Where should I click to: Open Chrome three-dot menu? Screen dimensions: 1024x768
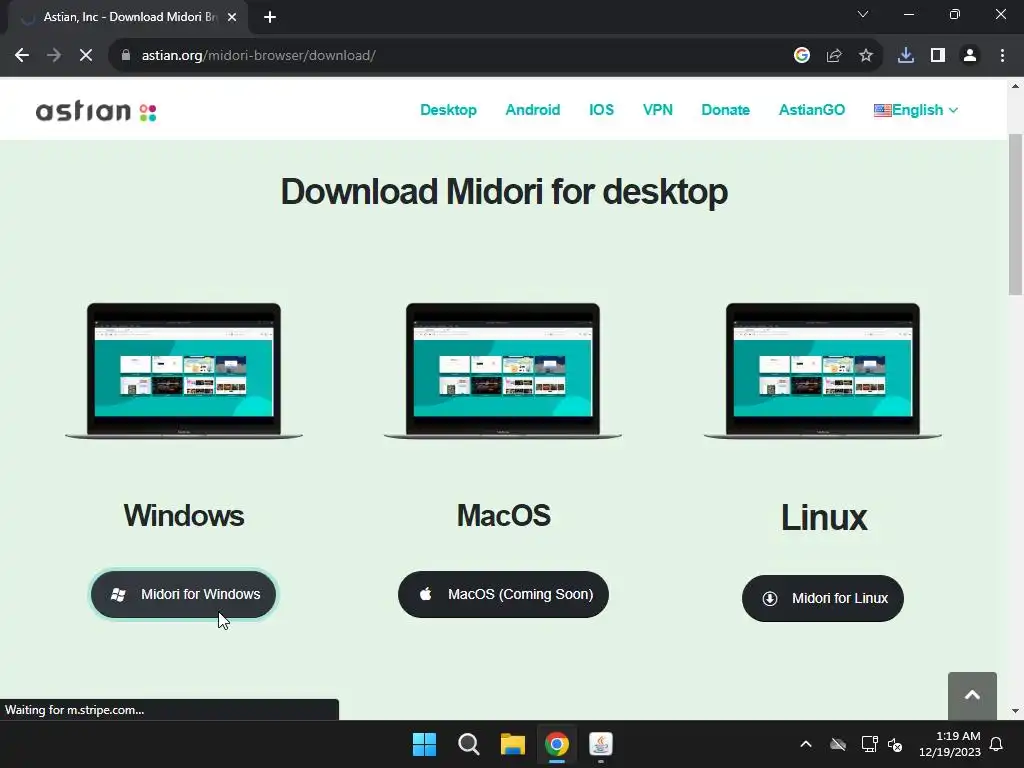tap(1002, 56)
